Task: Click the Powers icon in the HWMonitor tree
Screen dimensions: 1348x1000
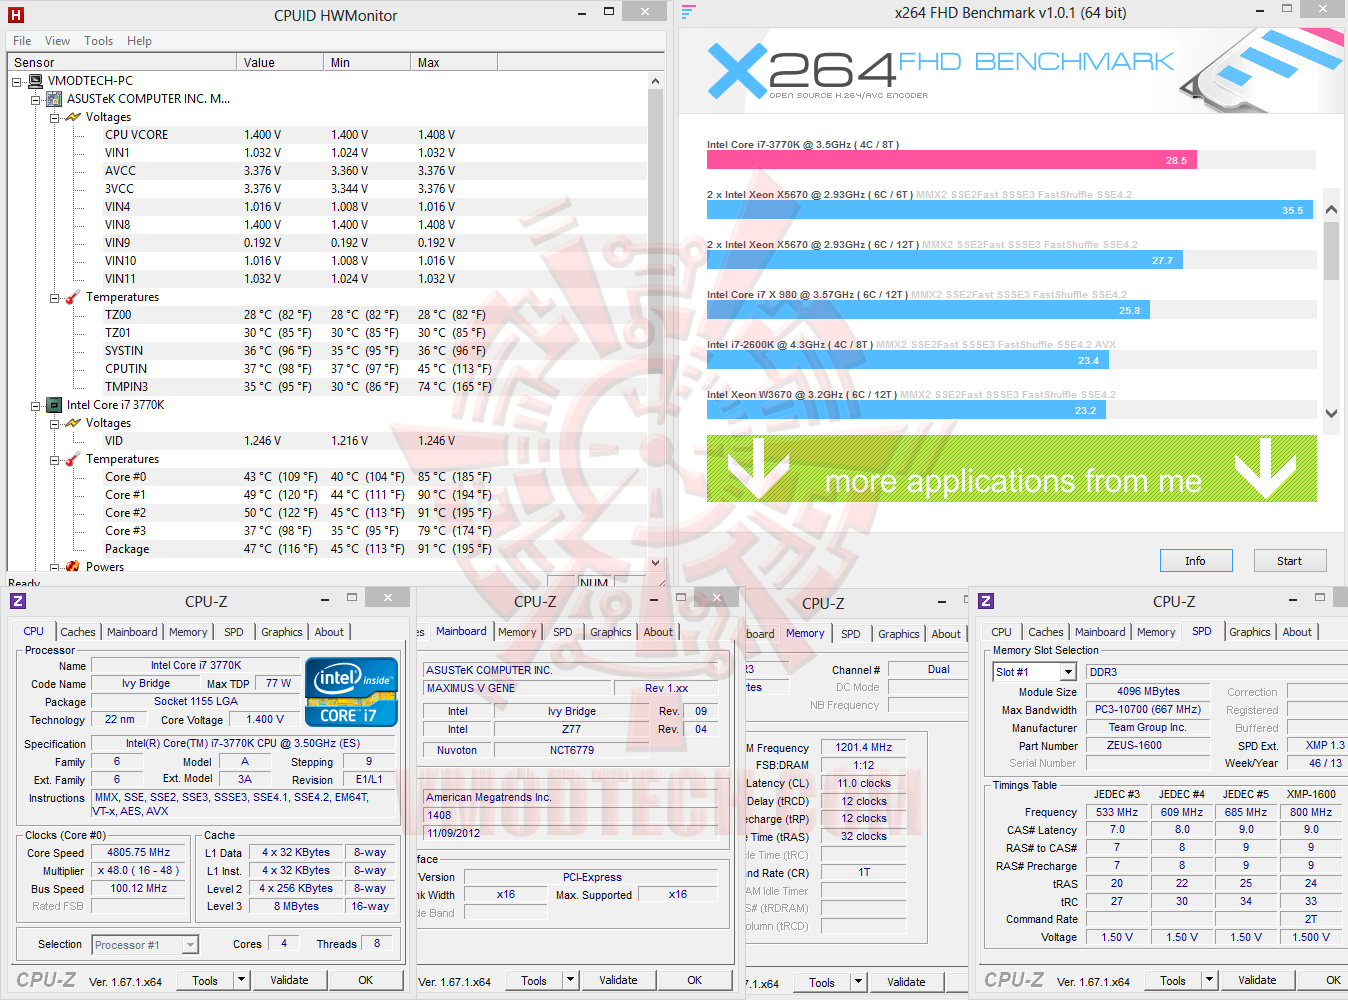Action: [73, 566]
